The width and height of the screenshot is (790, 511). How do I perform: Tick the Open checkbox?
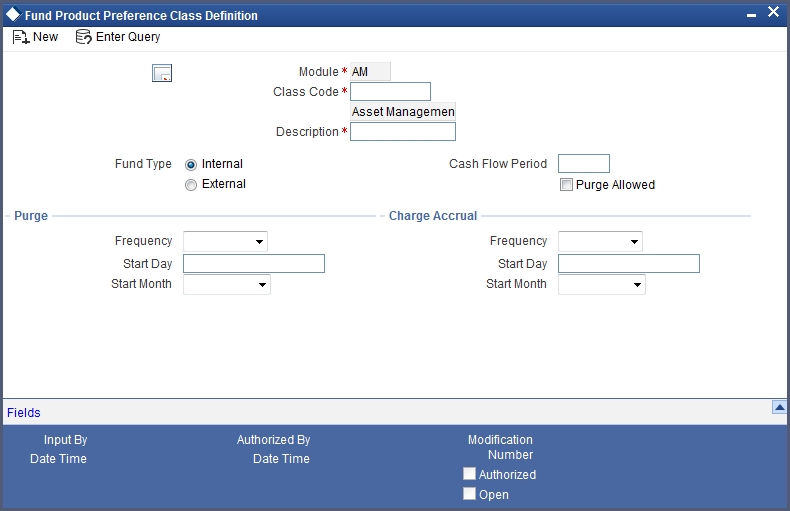click(469, 494)
